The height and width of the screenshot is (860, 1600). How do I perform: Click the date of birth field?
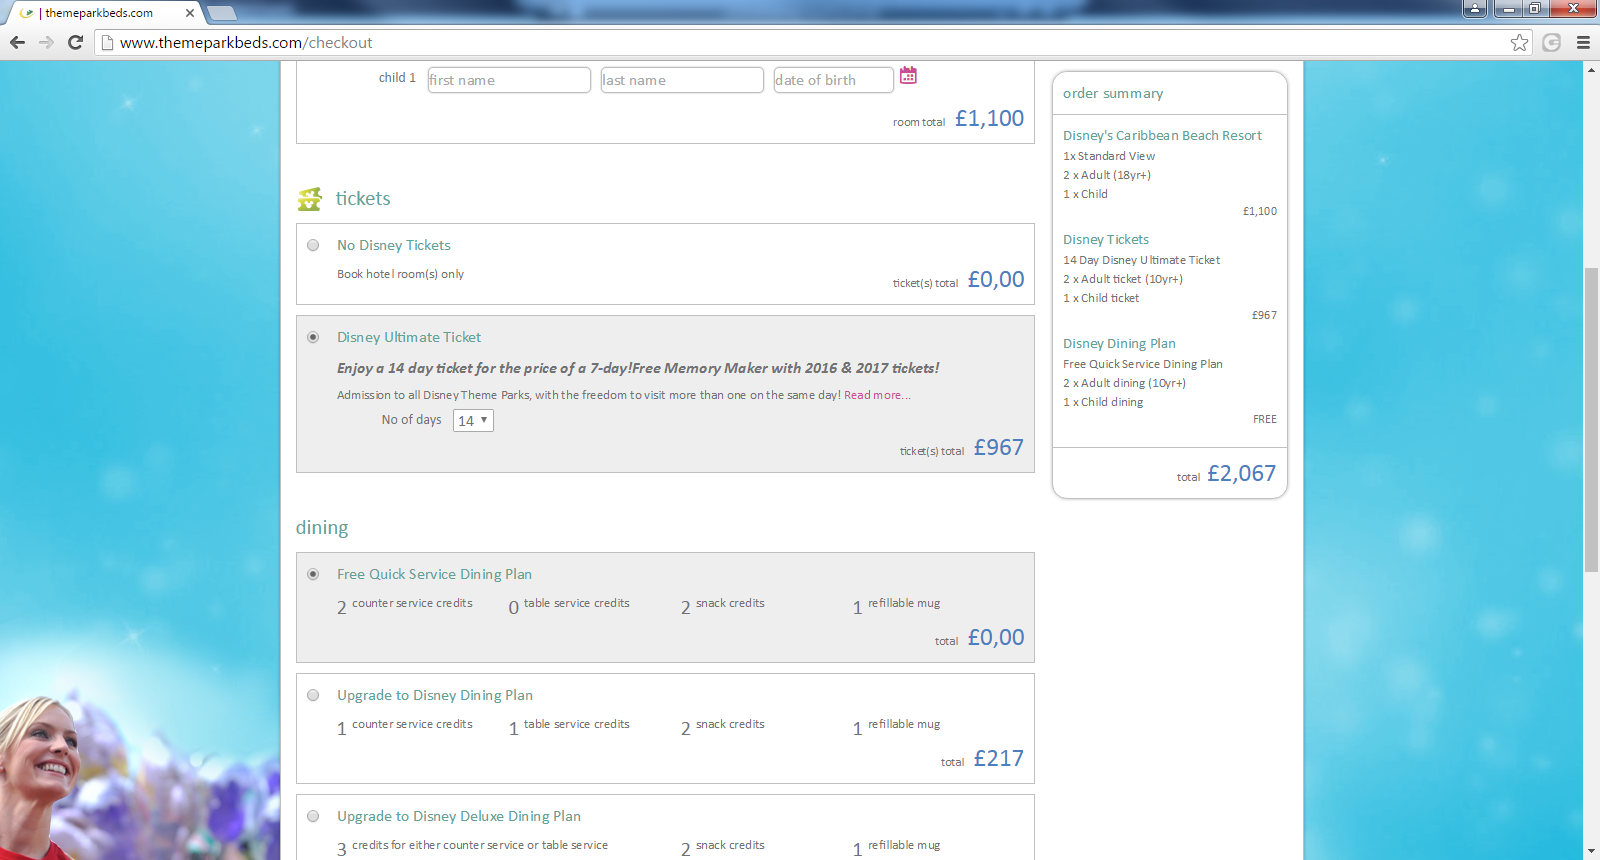click(833, 80)
